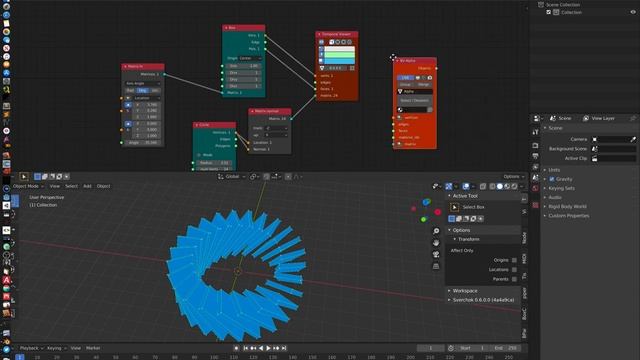This screenshot has height=360, width=640.
Task: Enable Affect Only Origins checkbox
Action: 514,260
